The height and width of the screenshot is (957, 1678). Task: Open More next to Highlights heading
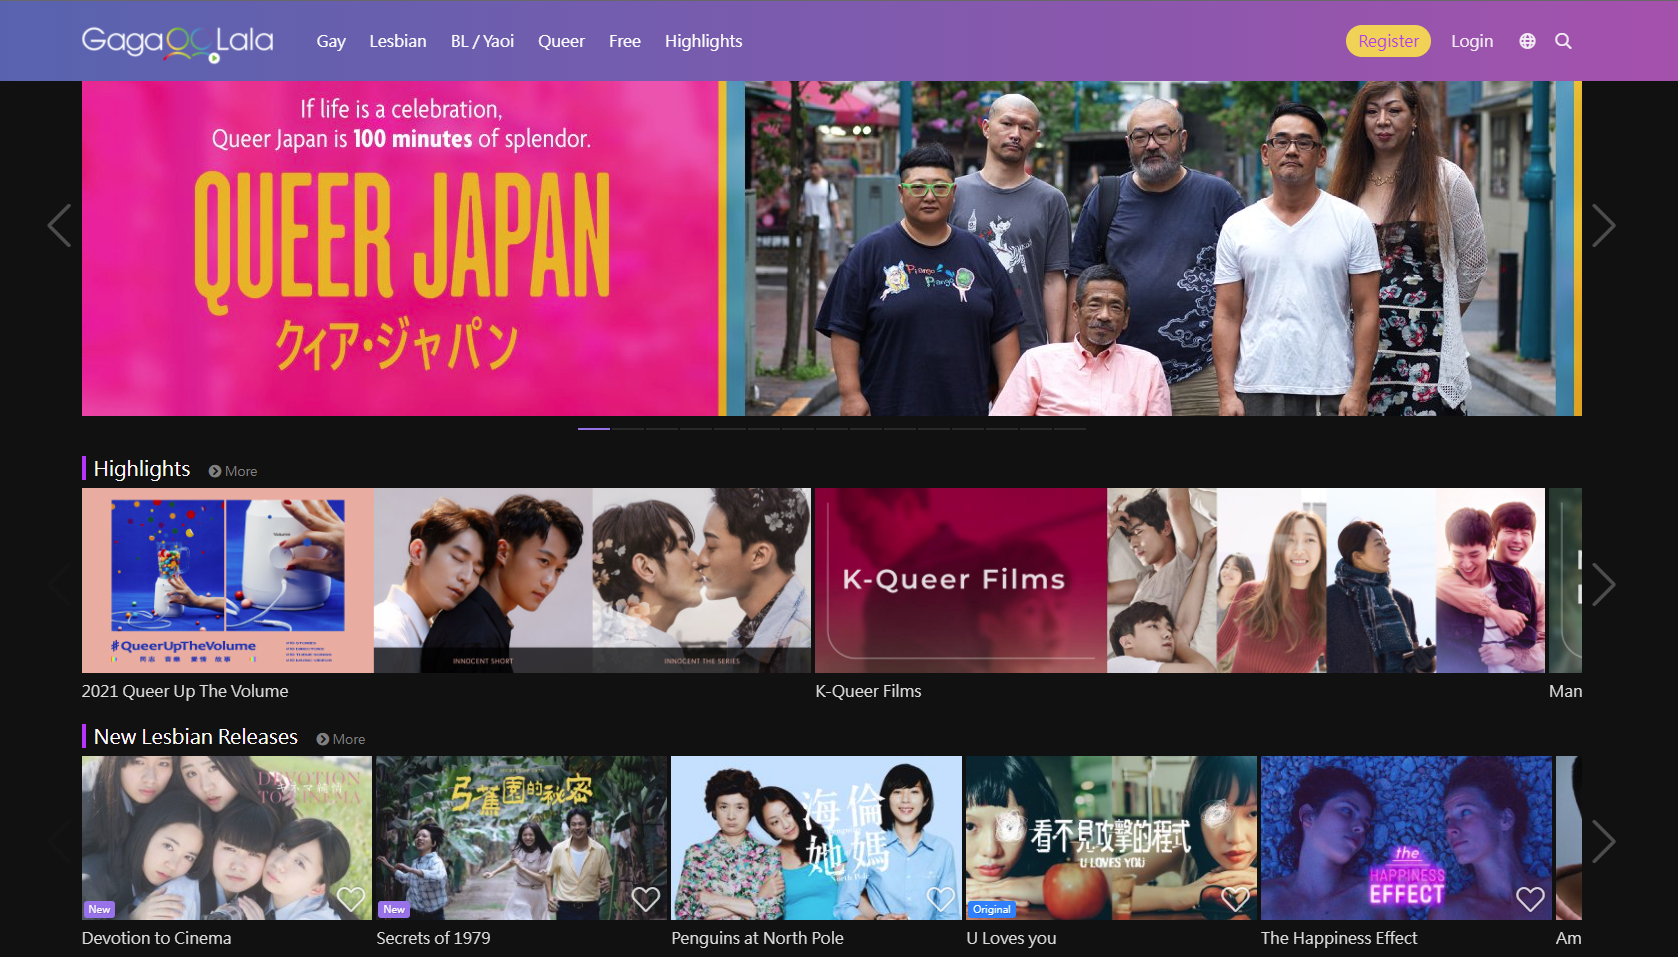click(x=233, y=471)
